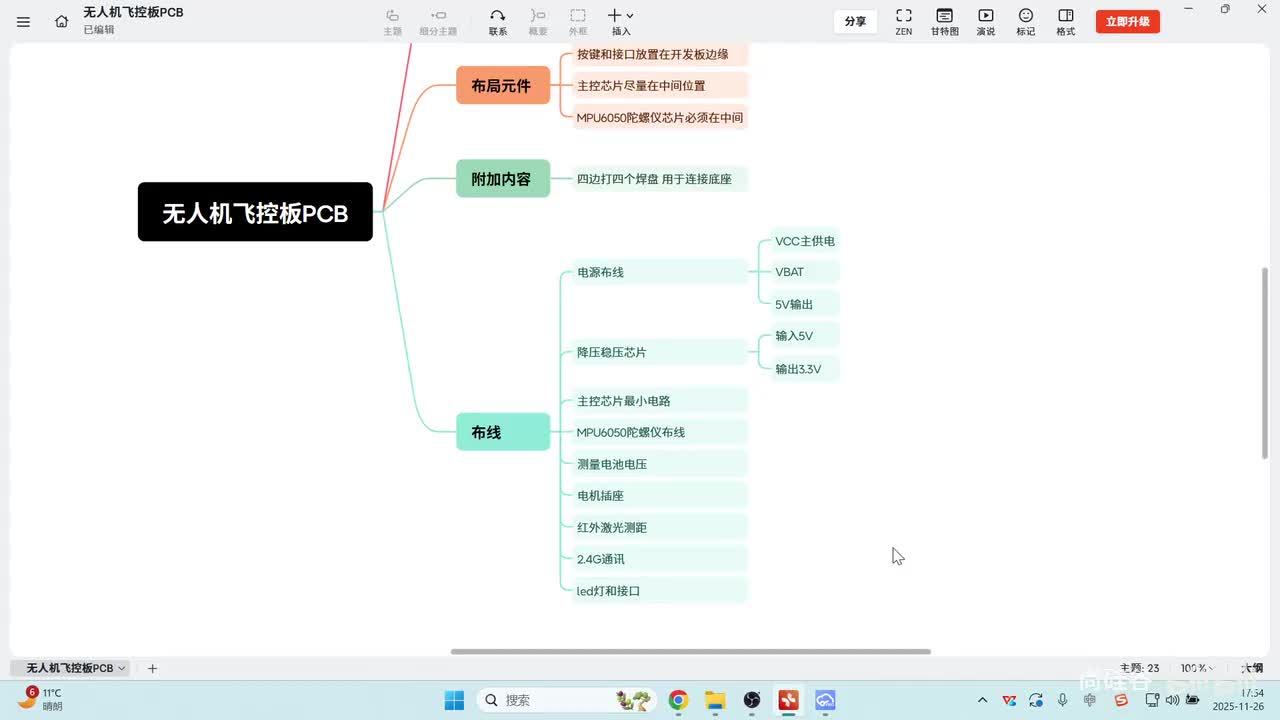Image resolution: width=1280 pixels, height=720 pixels.
Task: Click the horizontal canvas scrollbar
Action: pyautogui.click(x=690, y=652)
